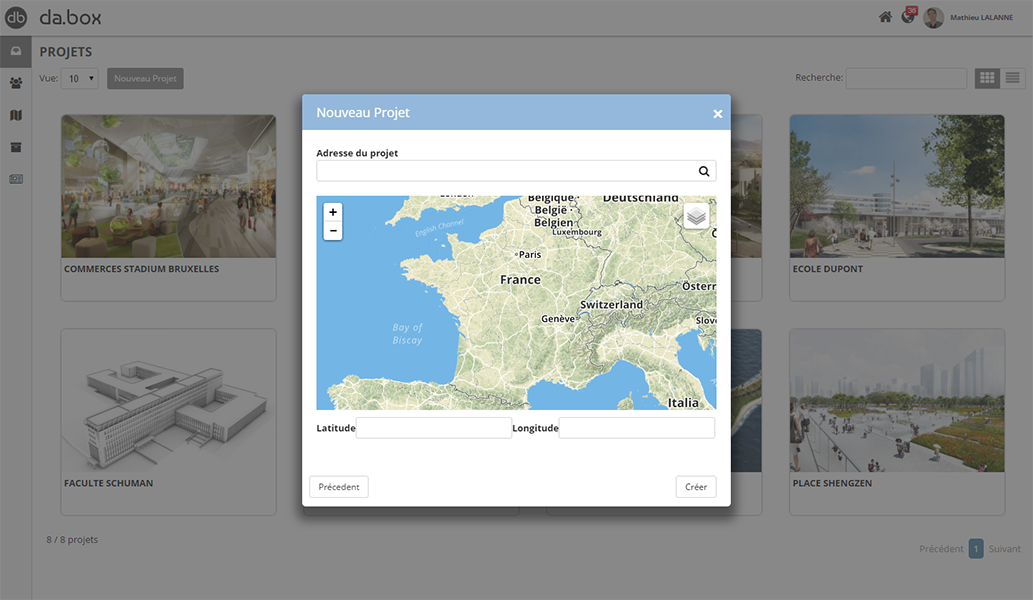The image size is (1033, 600).
Task: Open Faculte Schuman project thumbnail
Action: (x=169, y=400)
